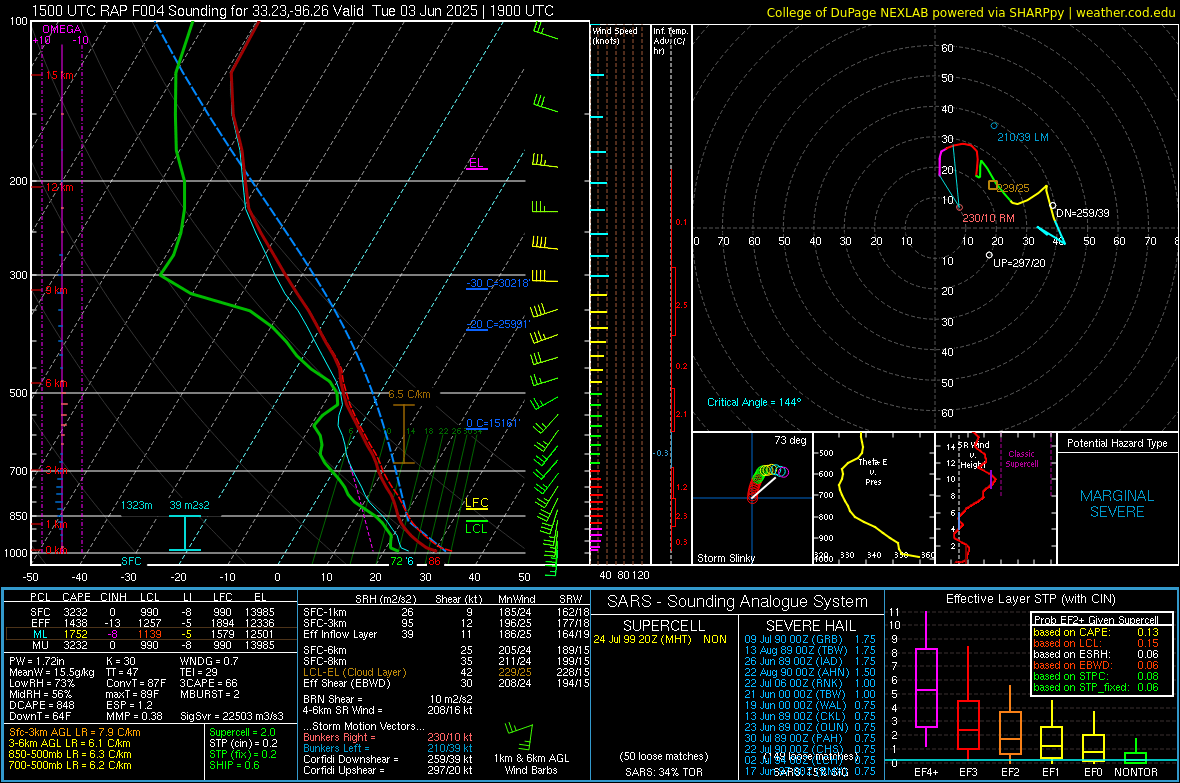Click the effective inflow layer bracket labeled 1323m
This screenshot has width=1180, height=783.
185,533
